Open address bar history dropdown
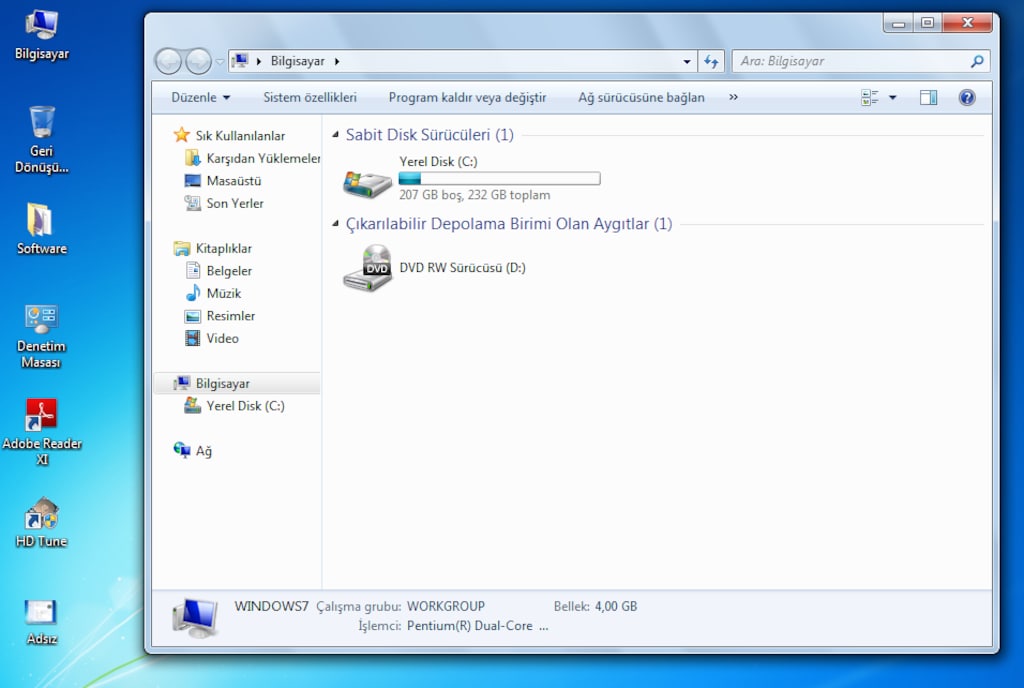Image resolution: width=1024 pixels, height=688 pixels. 687,61
